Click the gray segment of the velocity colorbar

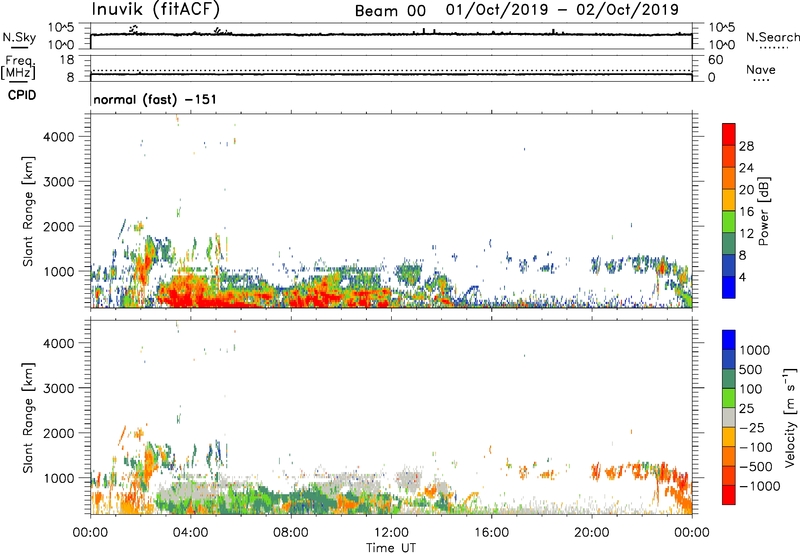(x=729, y=417)
